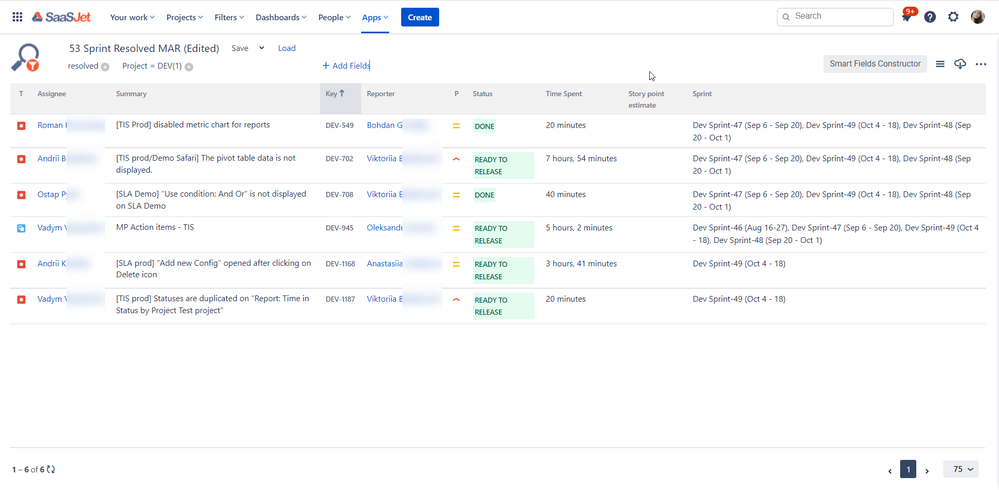
Task: Open the dropdown arrow next to Save
Action: [x=261, y=48]
